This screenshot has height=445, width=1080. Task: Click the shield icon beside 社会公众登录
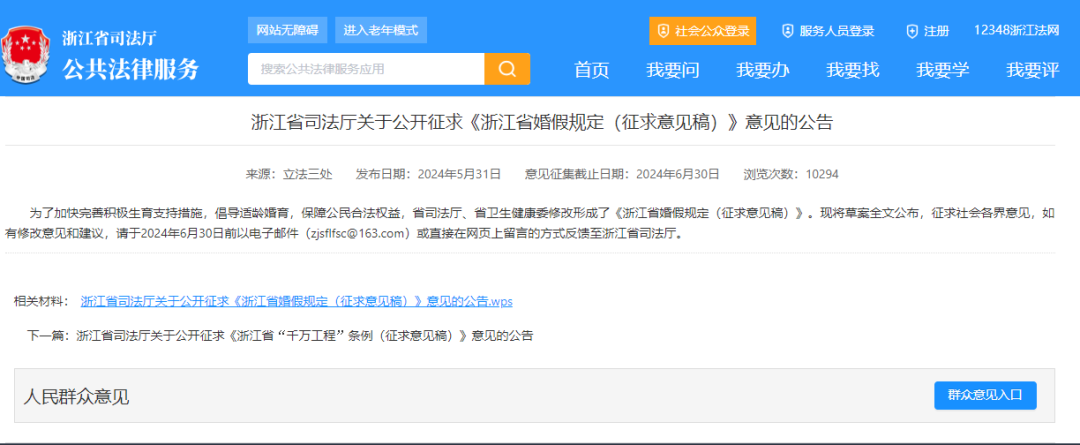pyautogui.click(x=662, y=31)
